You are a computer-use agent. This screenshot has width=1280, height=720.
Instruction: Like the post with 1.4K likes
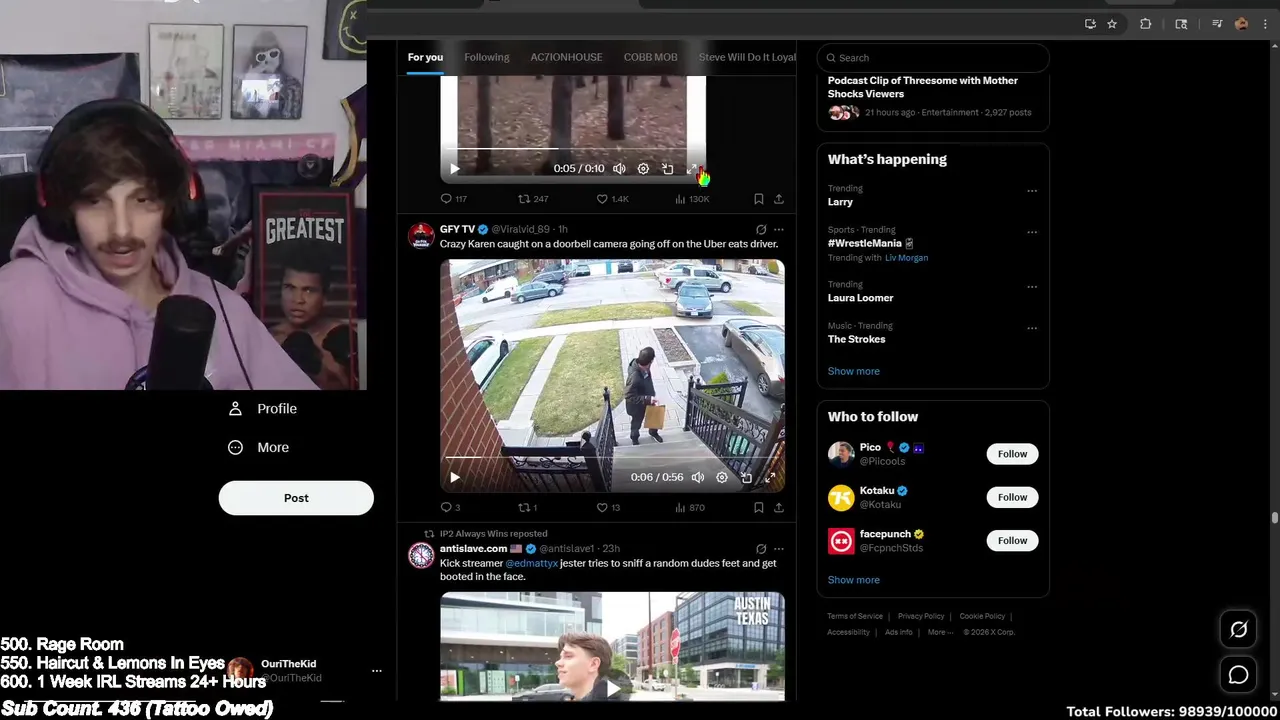pos(612,199)
